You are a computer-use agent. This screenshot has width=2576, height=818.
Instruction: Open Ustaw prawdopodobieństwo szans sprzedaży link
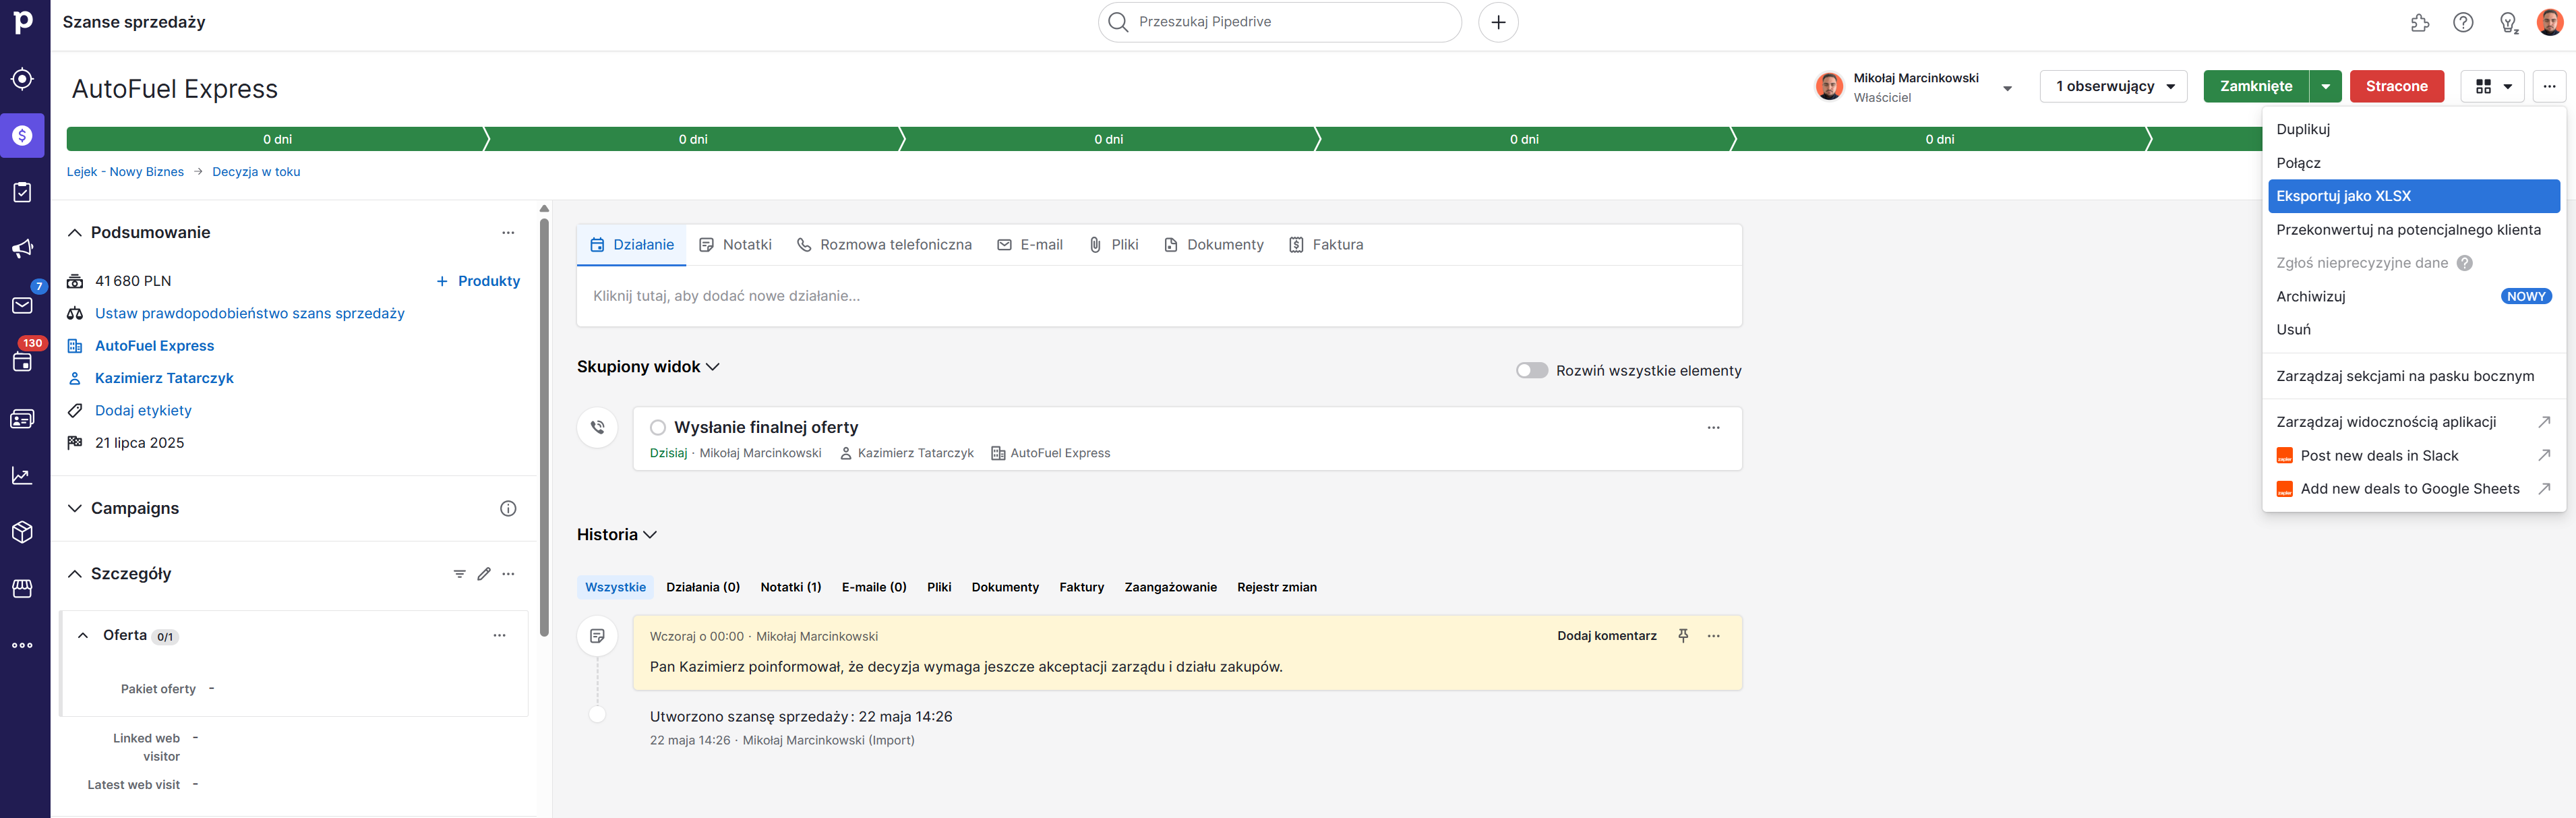(x=250, y=313)
